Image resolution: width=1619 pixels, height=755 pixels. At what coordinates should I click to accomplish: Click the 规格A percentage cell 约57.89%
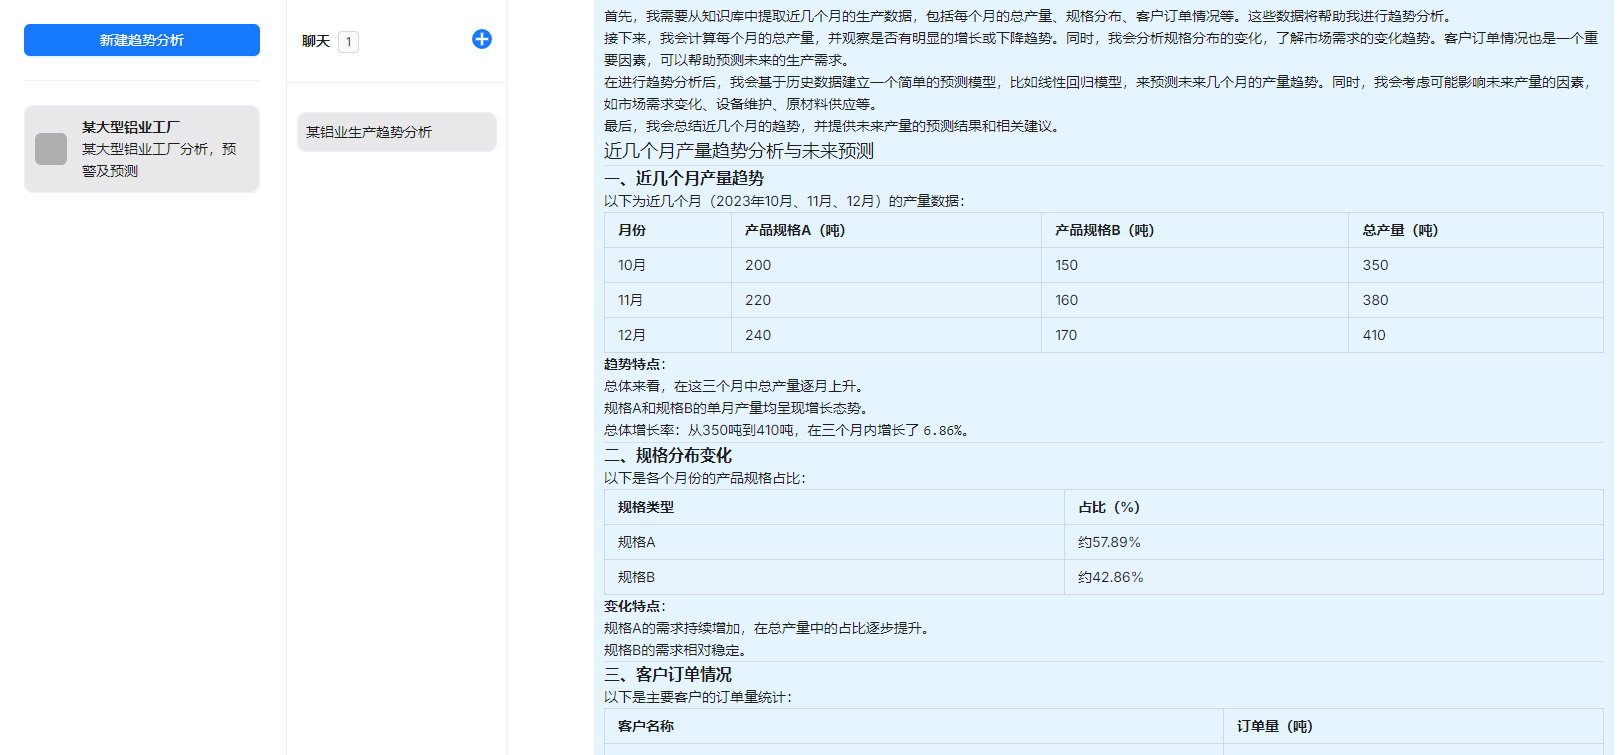1109,542
